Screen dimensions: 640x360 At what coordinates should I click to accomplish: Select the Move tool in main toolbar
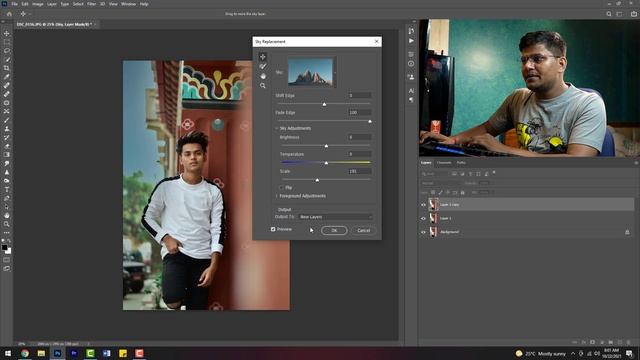click(x=7, y=33)
